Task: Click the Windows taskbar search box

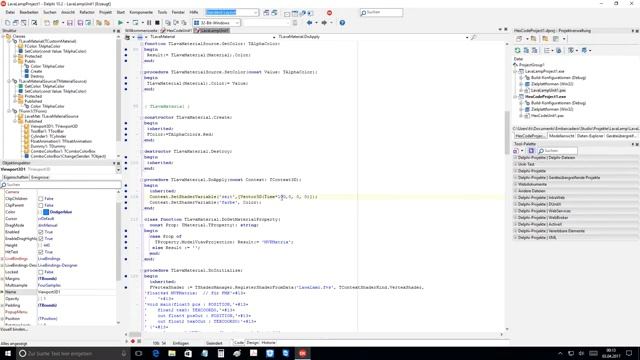Action: pyautogui.click(x=73, y=353)
